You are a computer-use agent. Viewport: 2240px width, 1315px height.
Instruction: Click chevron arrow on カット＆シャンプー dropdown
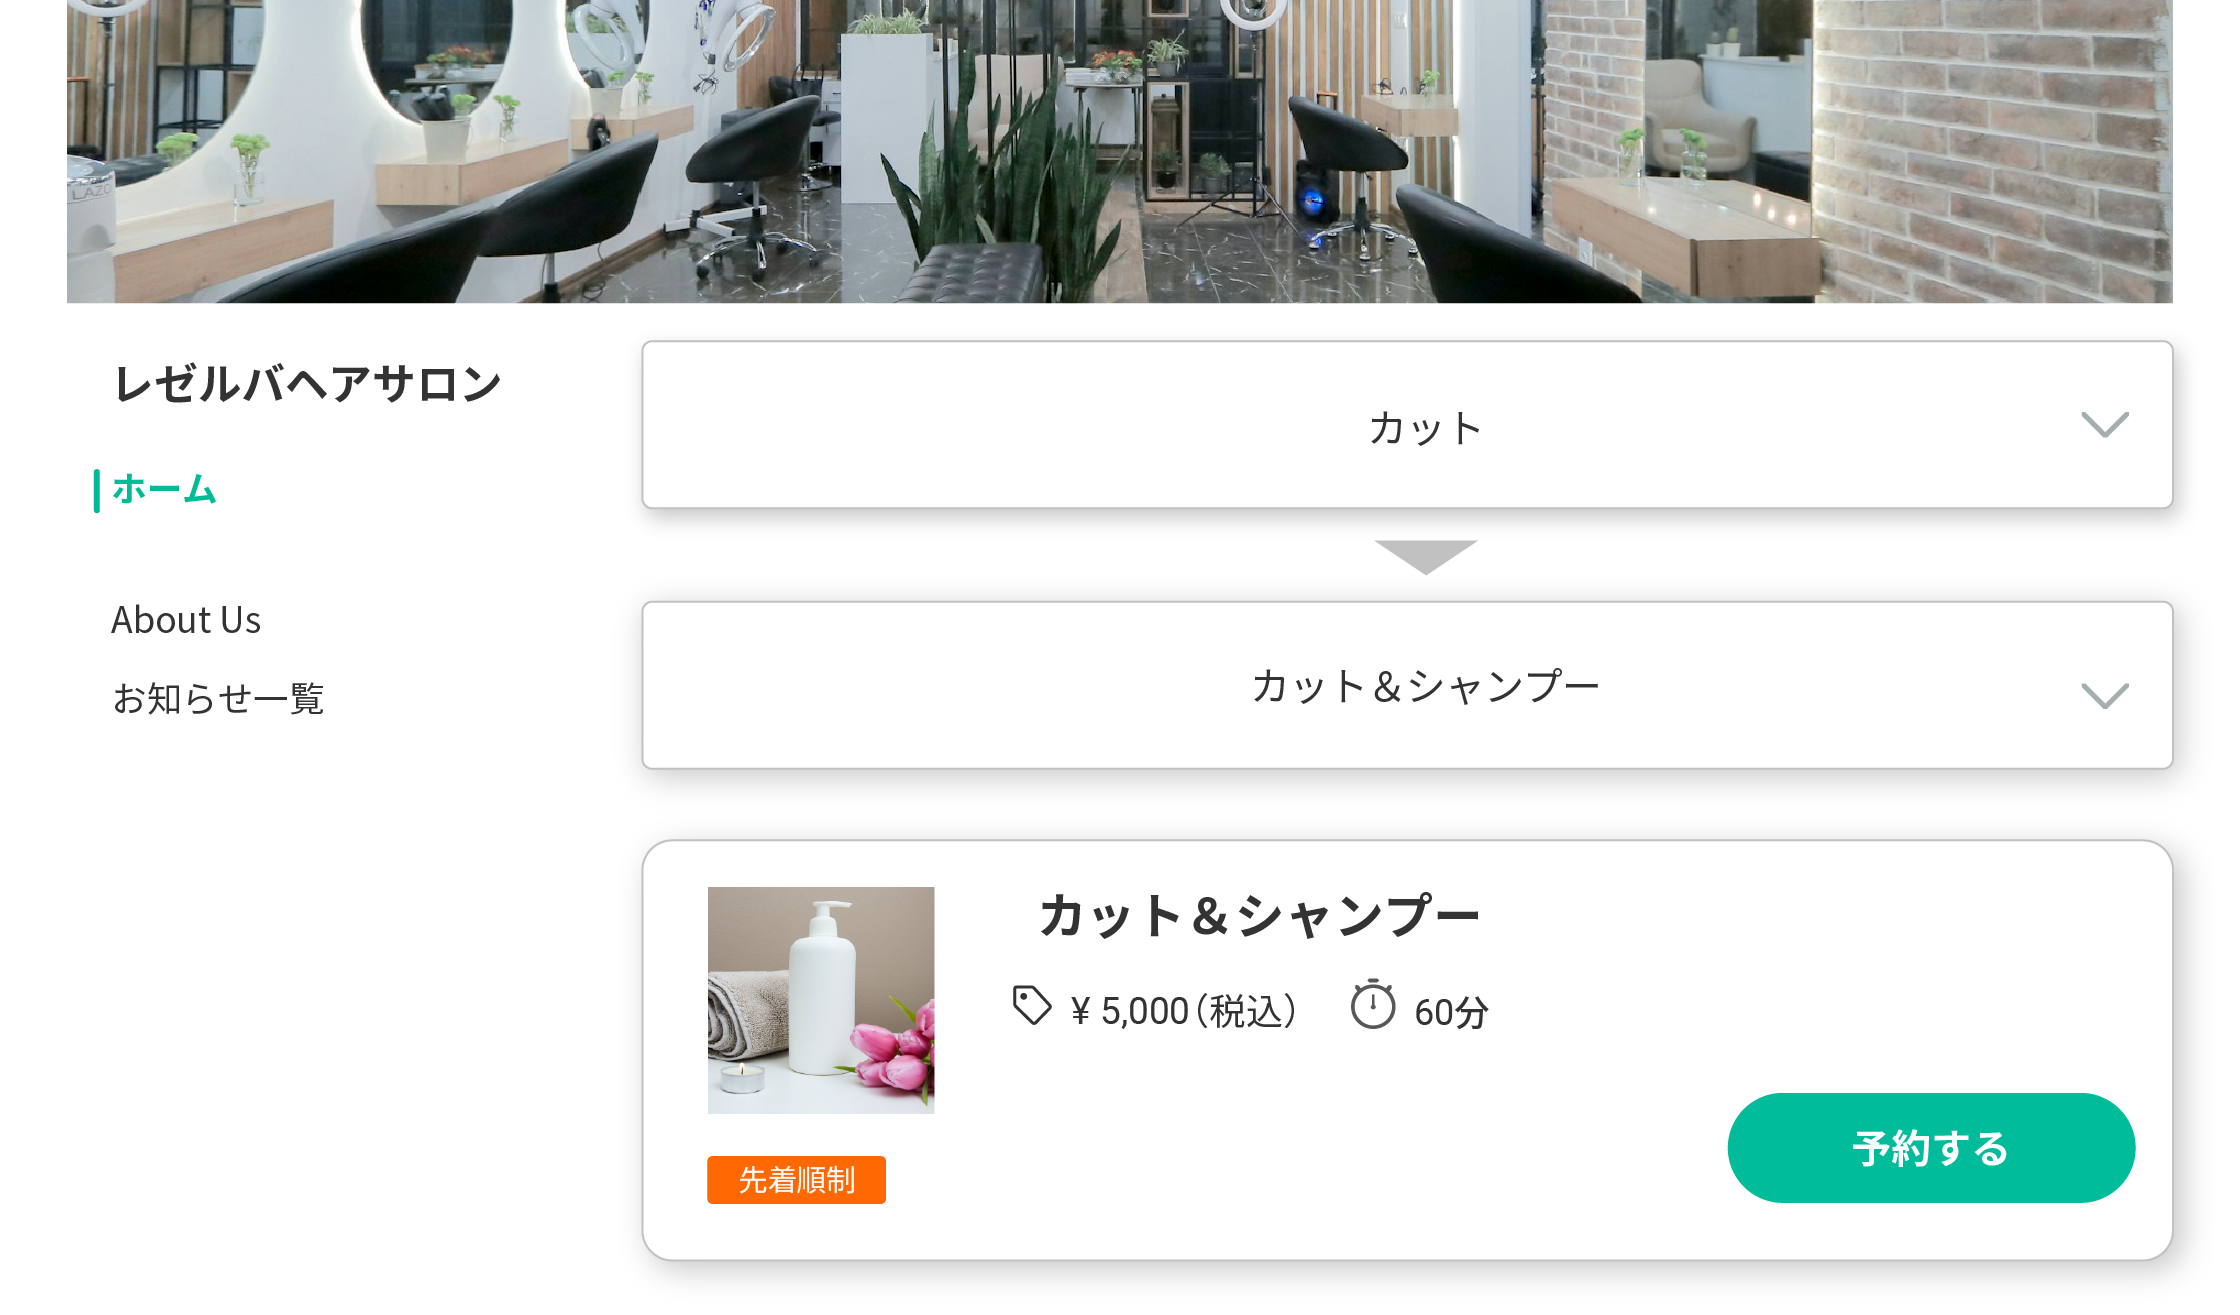click(x=2105, y=696)
